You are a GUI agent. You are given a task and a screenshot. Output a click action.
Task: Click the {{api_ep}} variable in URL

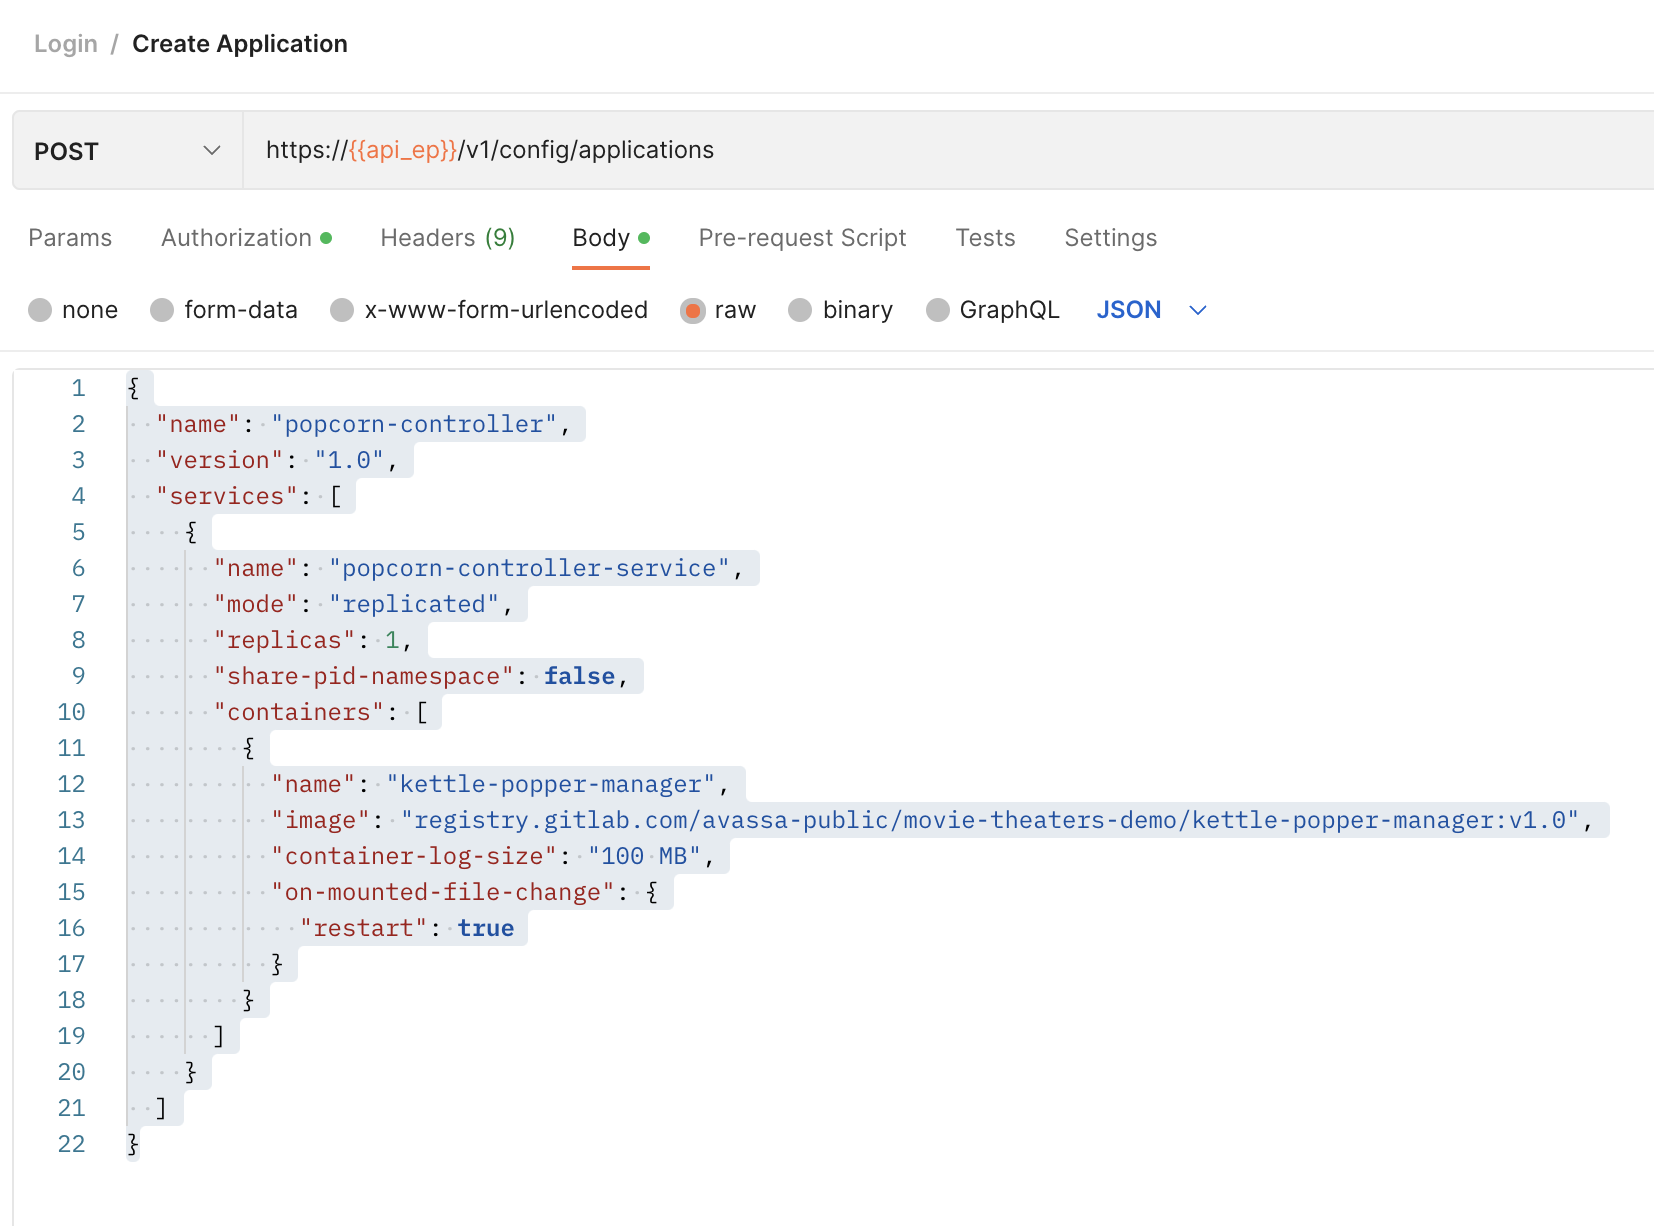(403, 150)
